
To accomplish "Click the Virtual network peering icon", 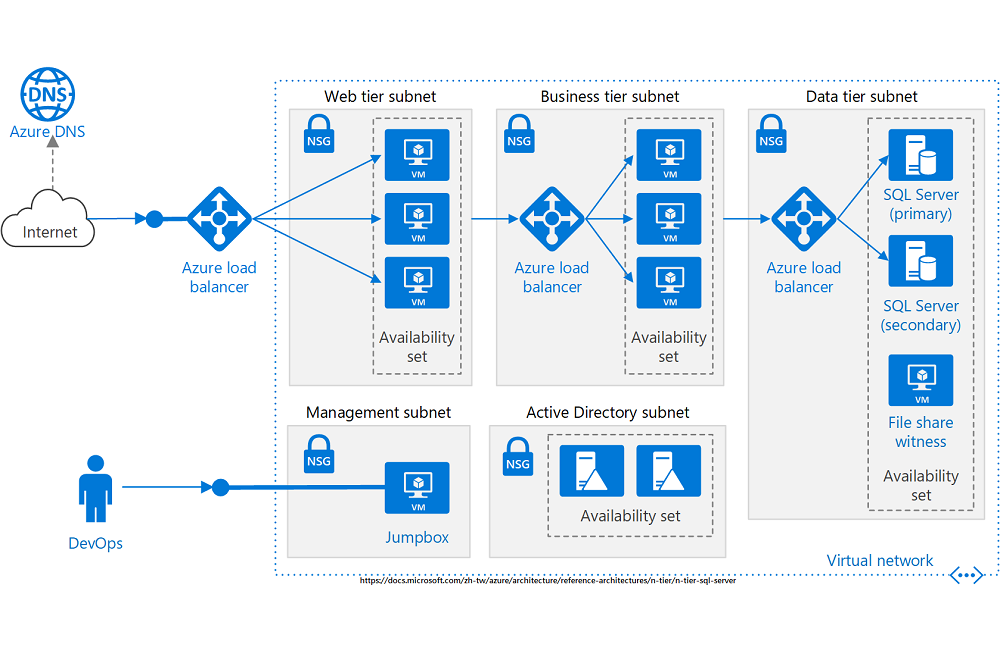I will click(966, 575).
